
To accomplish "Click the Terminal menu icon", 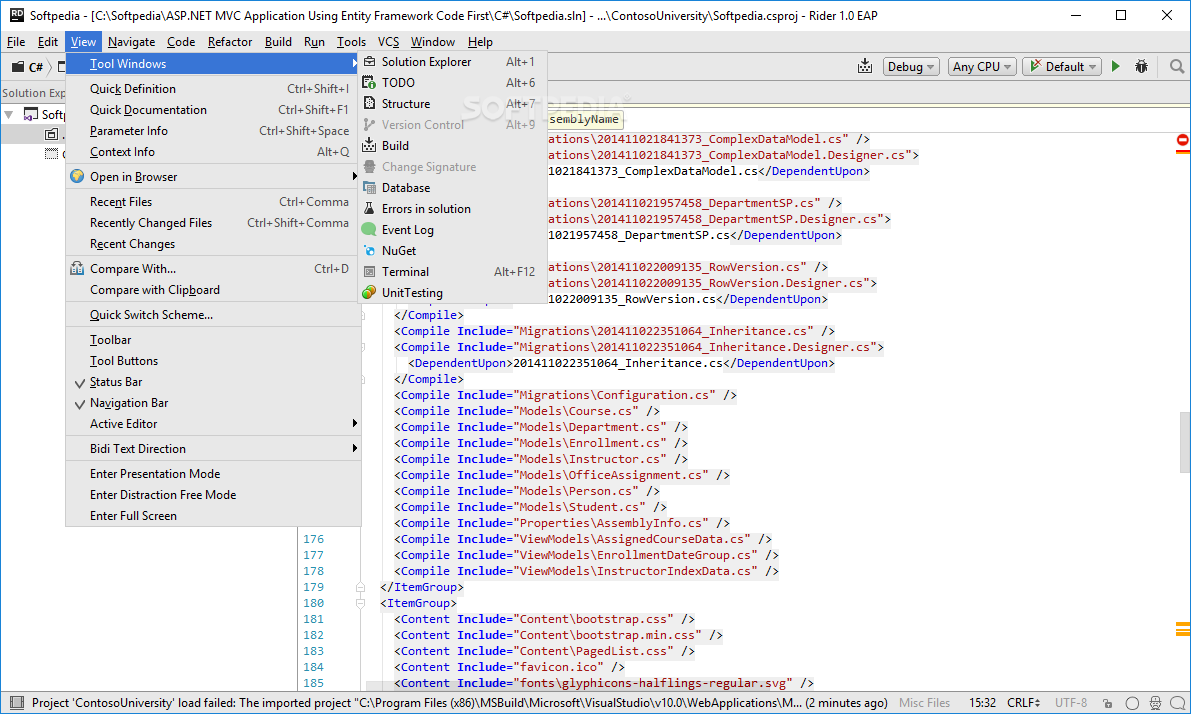I will (x=369, y=271).
